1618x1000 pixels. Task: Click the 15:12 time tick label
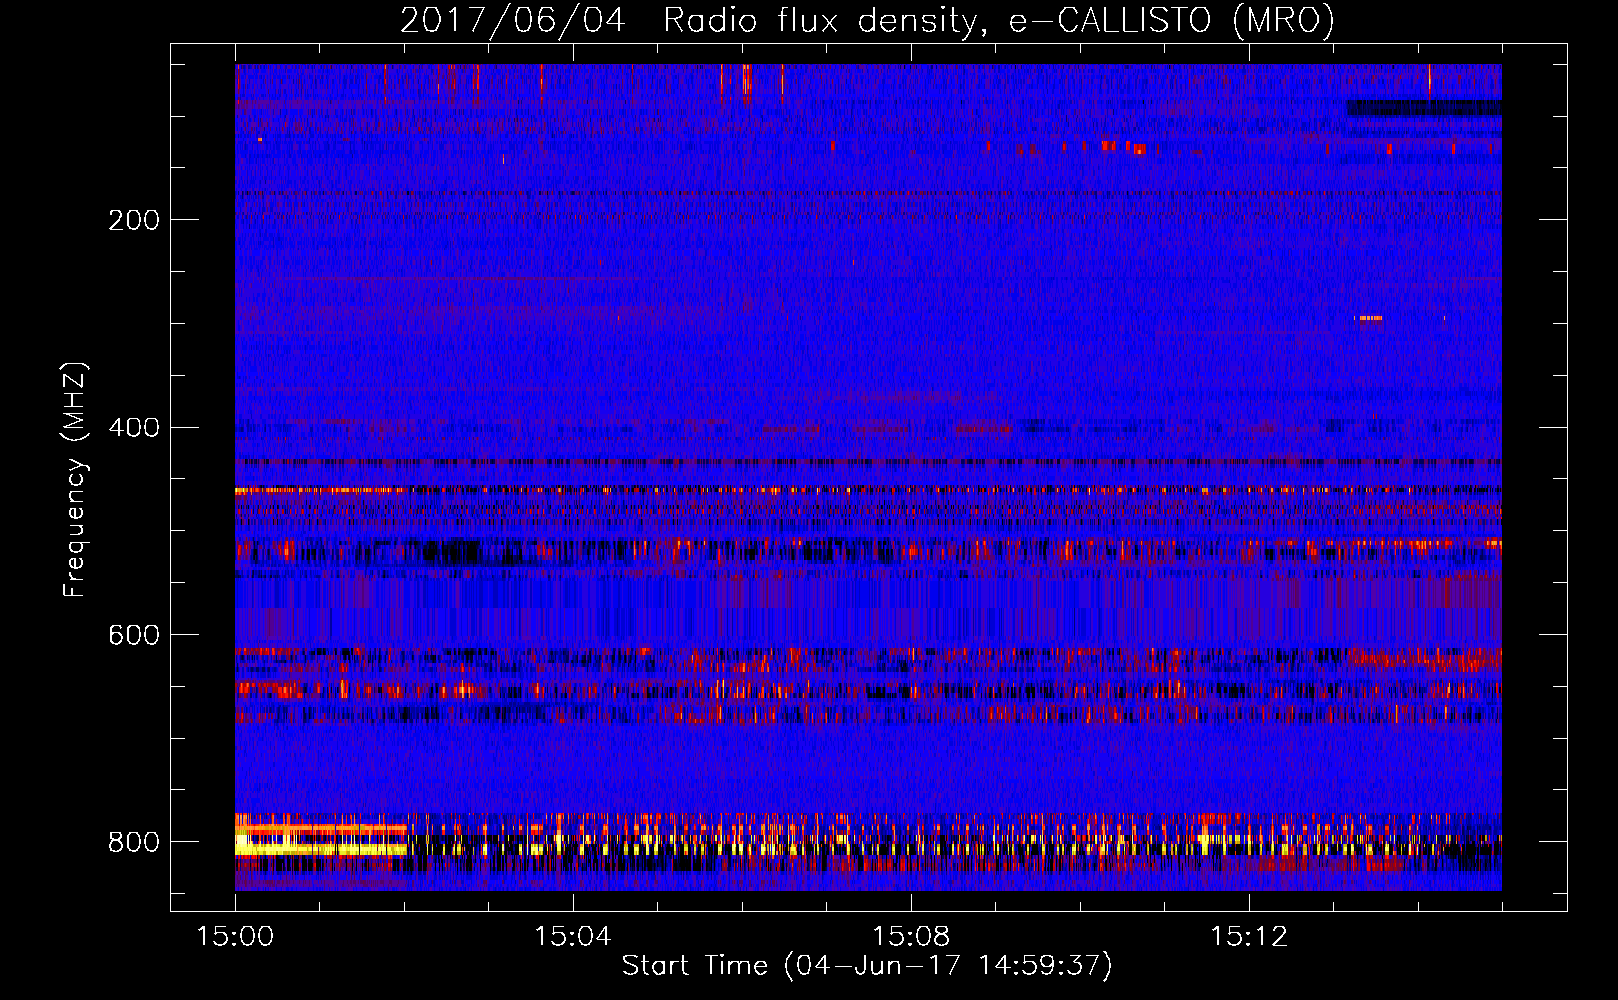(x=1249, y=937)
